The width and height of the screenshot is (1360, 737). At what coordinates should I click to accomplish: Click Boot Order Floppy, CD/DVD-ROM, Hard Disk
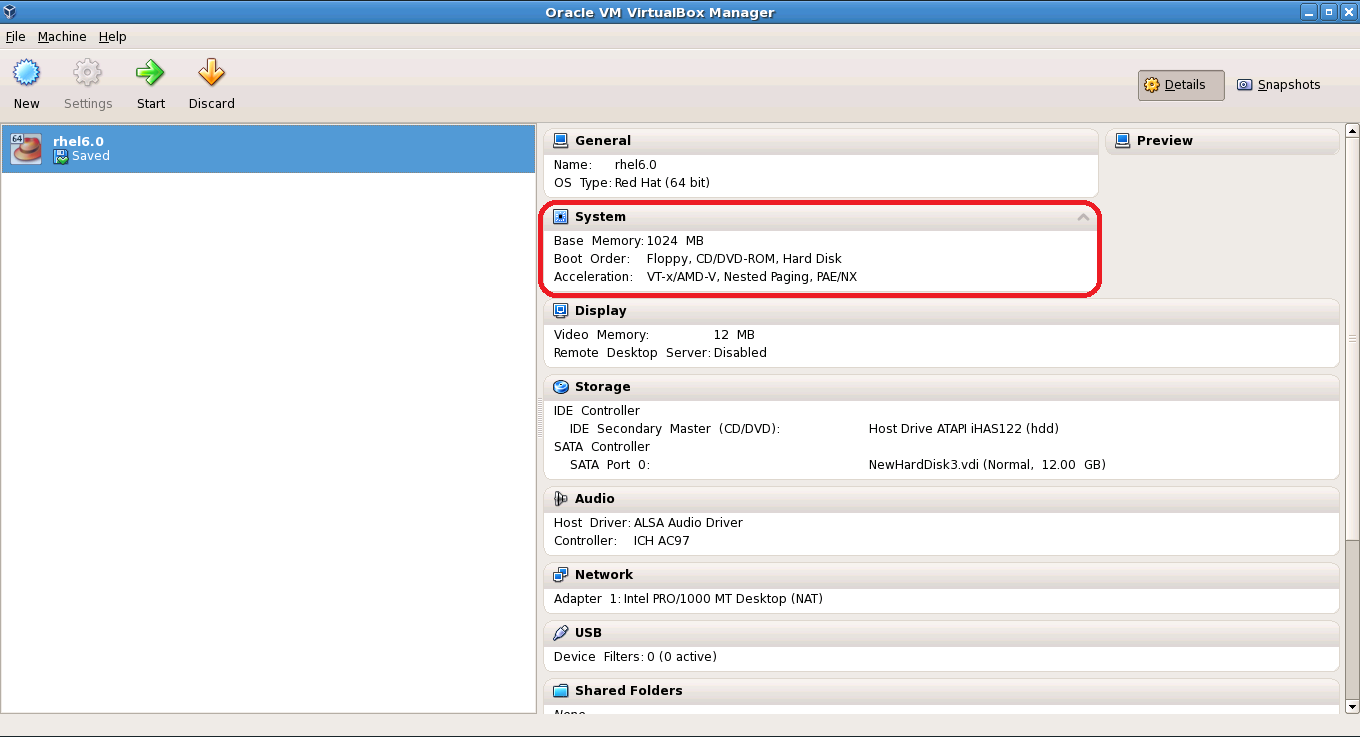click(744, 259)
